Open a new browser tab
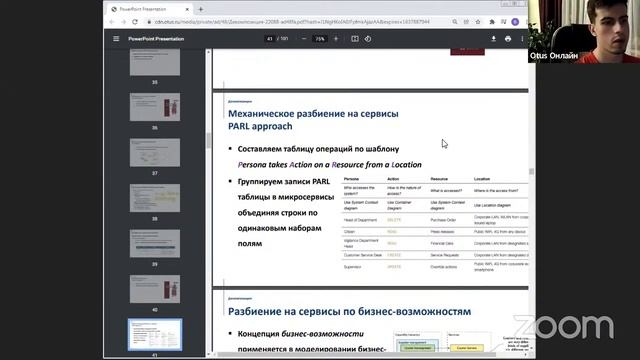 tap(201, 9)
